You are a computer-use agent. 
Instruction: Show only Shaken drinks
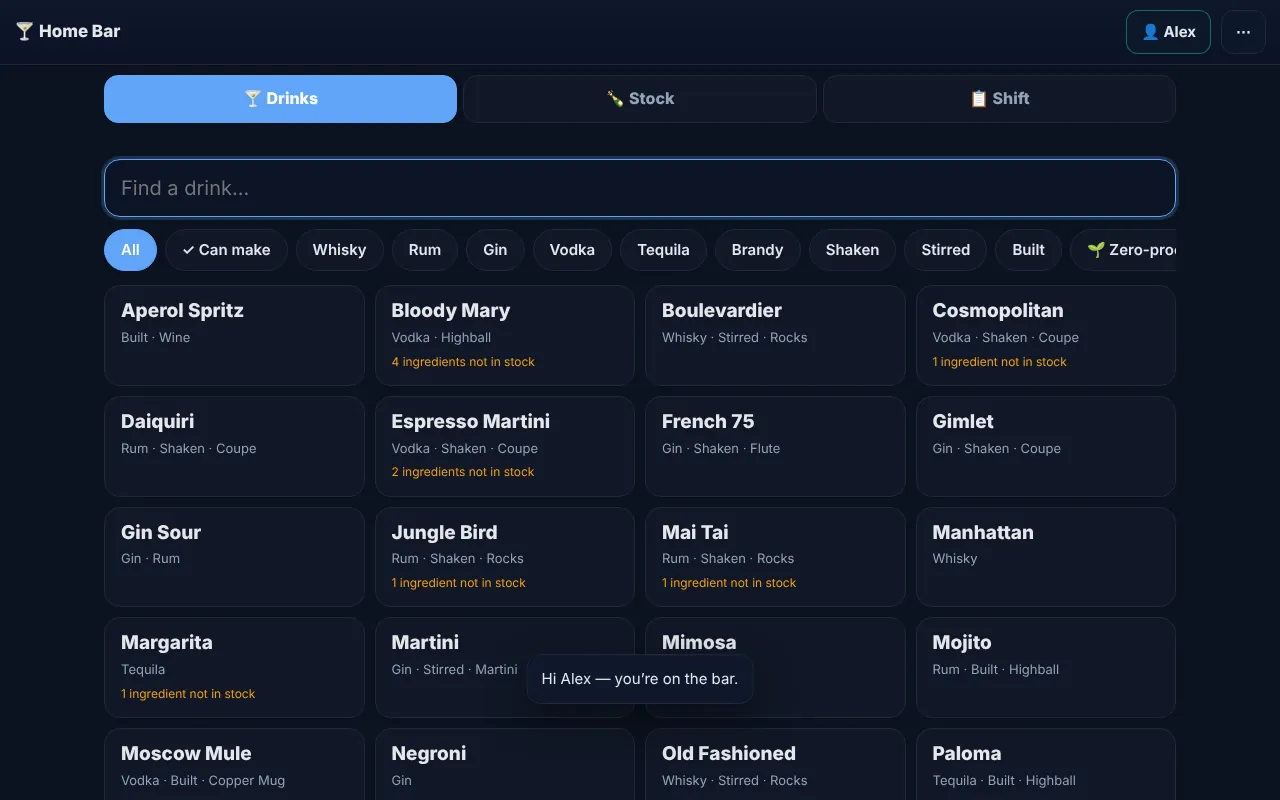click(x=852, y=250)
